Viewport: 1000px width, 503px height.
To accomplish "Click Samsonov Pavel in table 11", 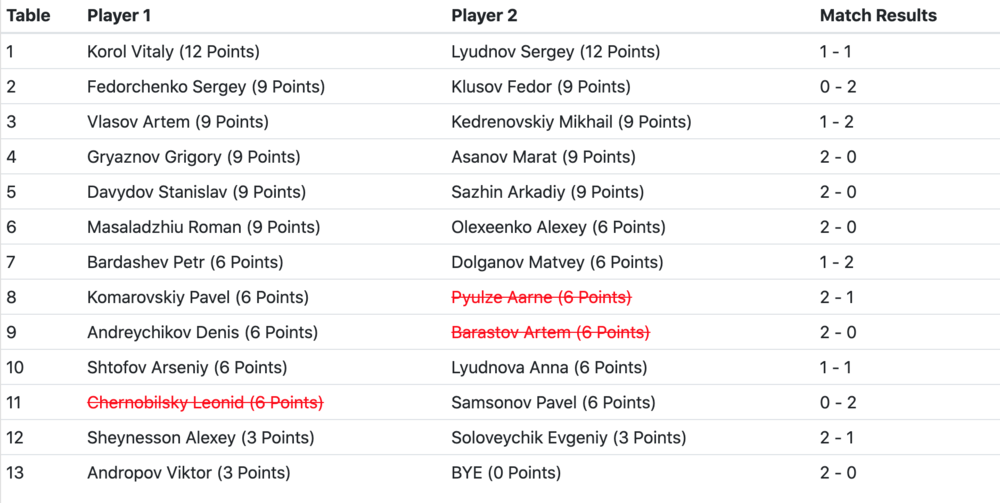I will click(x=553, y=403).
